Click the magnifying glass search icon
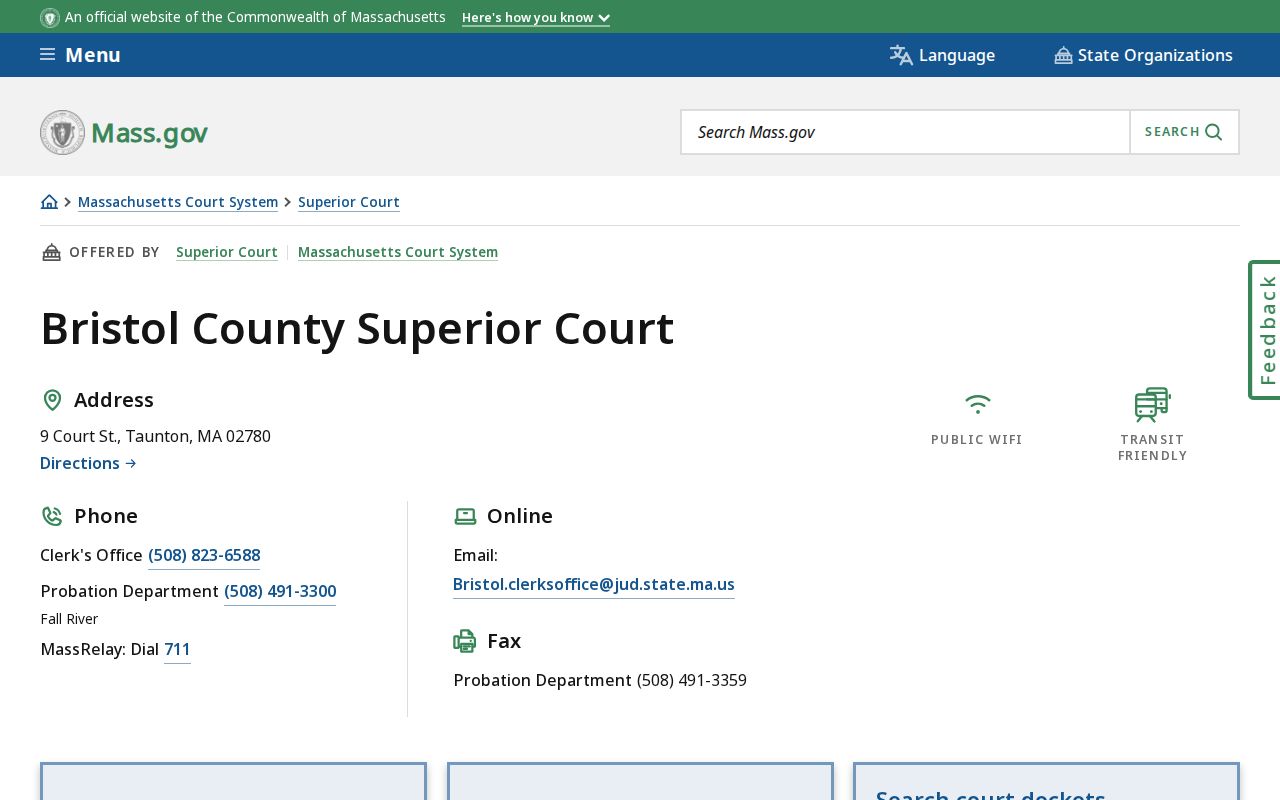Image resolution: width=1280 pixels, height=800 pixels. click(x=1213, y=132)
